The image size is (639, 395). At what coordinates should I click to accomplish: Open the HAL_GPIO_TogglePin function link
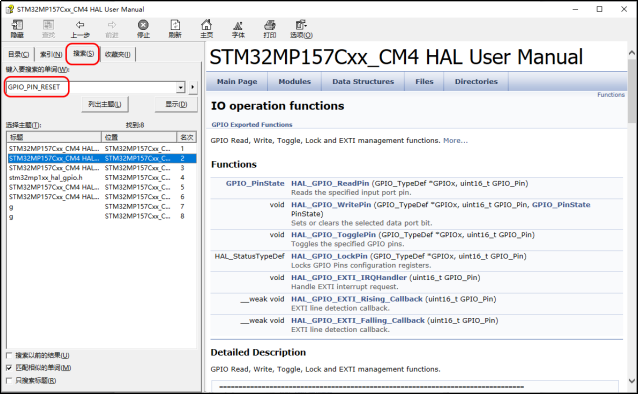(333, 235)
